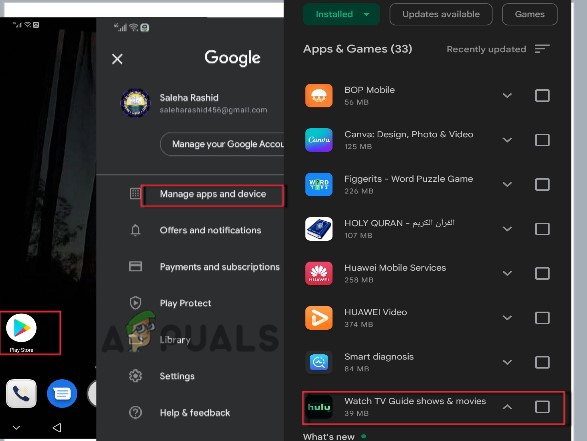The image size is (587, 441).
Task: Check the Smart diagnosis checkbox
Action: pos(542,362)
